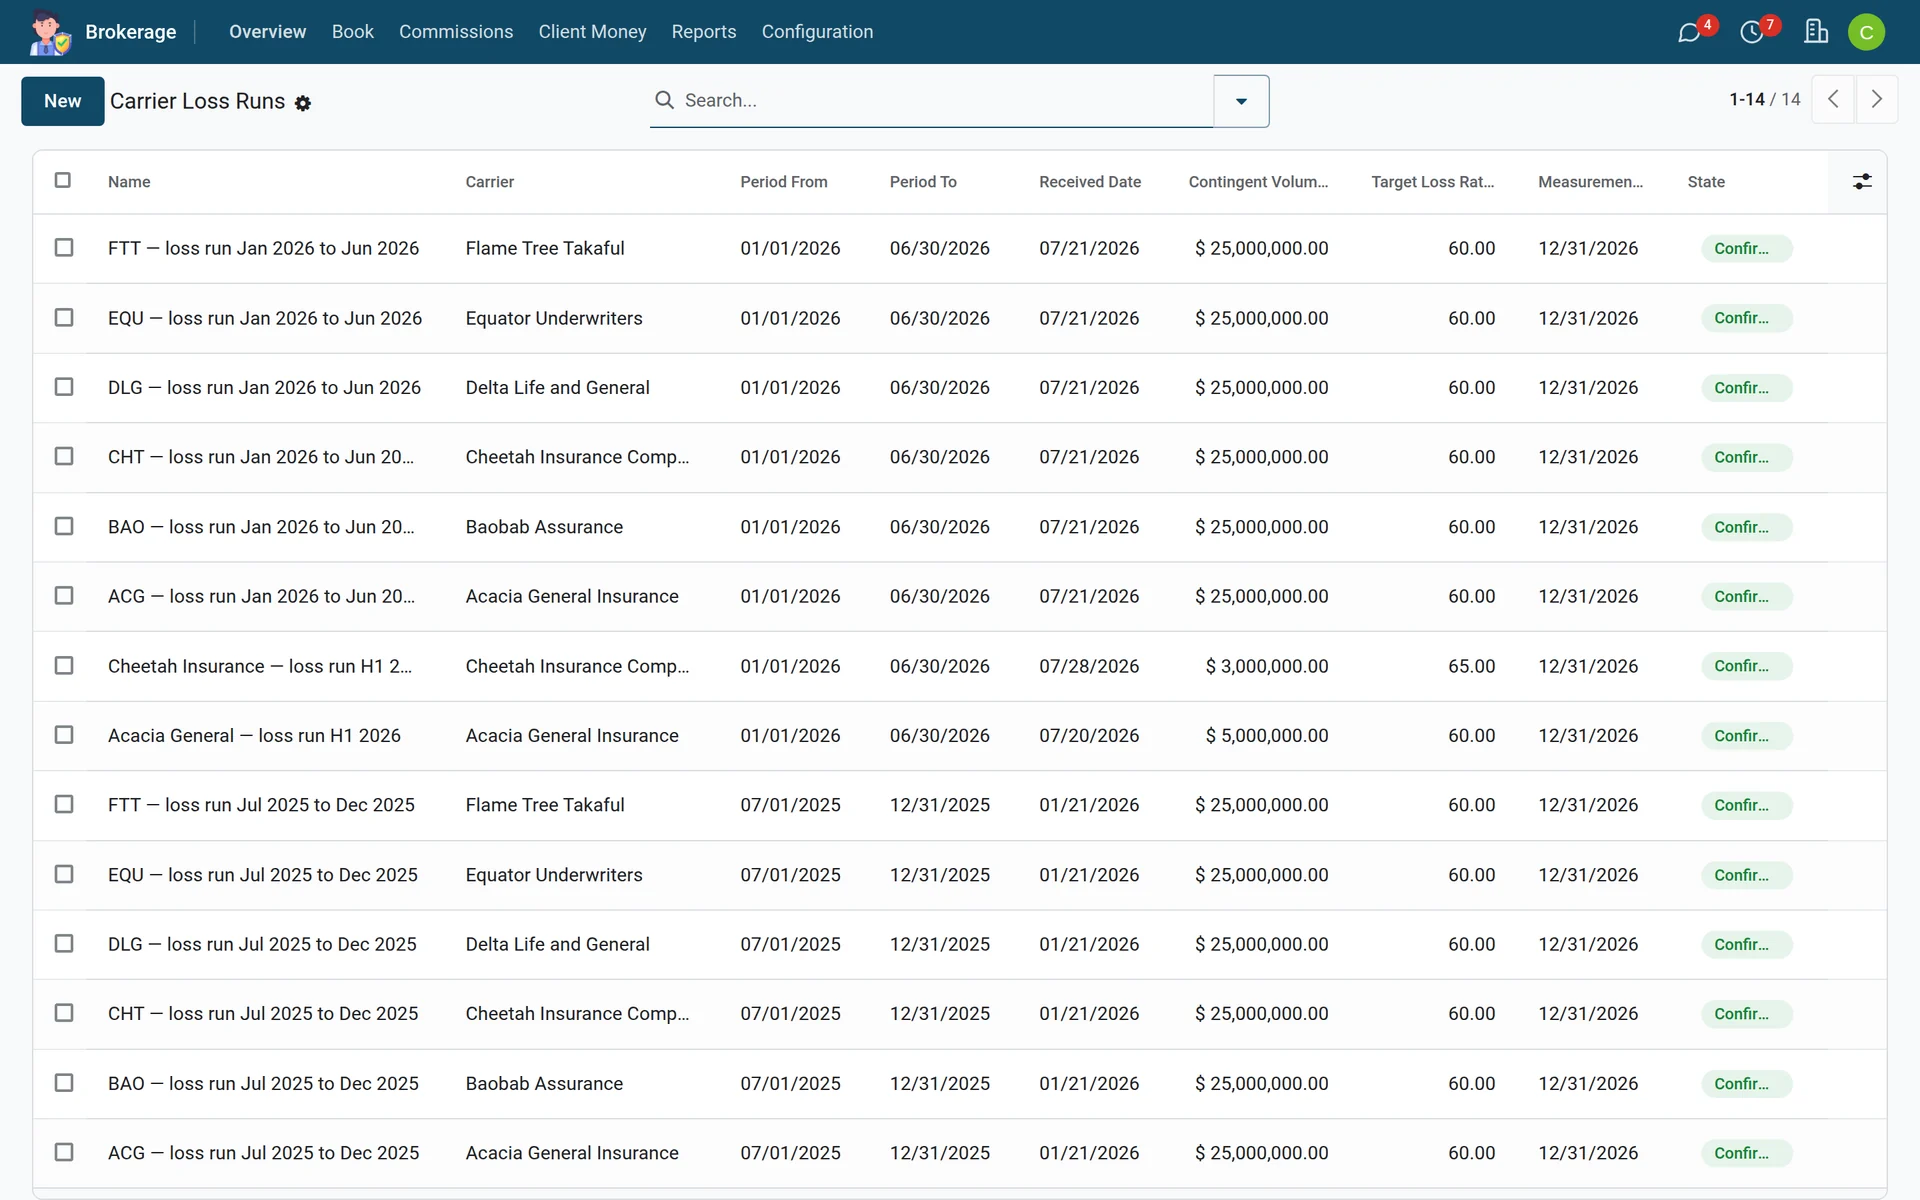Check the Baobab Assurance Jan 2026 row
The height and width of the screenshot is (1200, 1920).
click(x=64, y=526)
